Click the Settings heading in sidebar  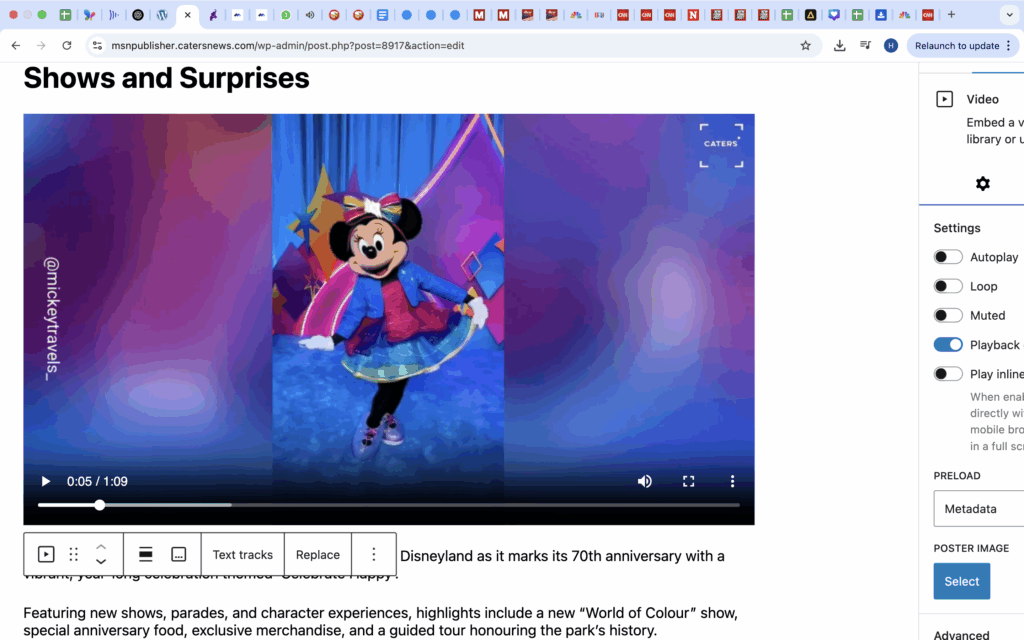coord(957,228)
